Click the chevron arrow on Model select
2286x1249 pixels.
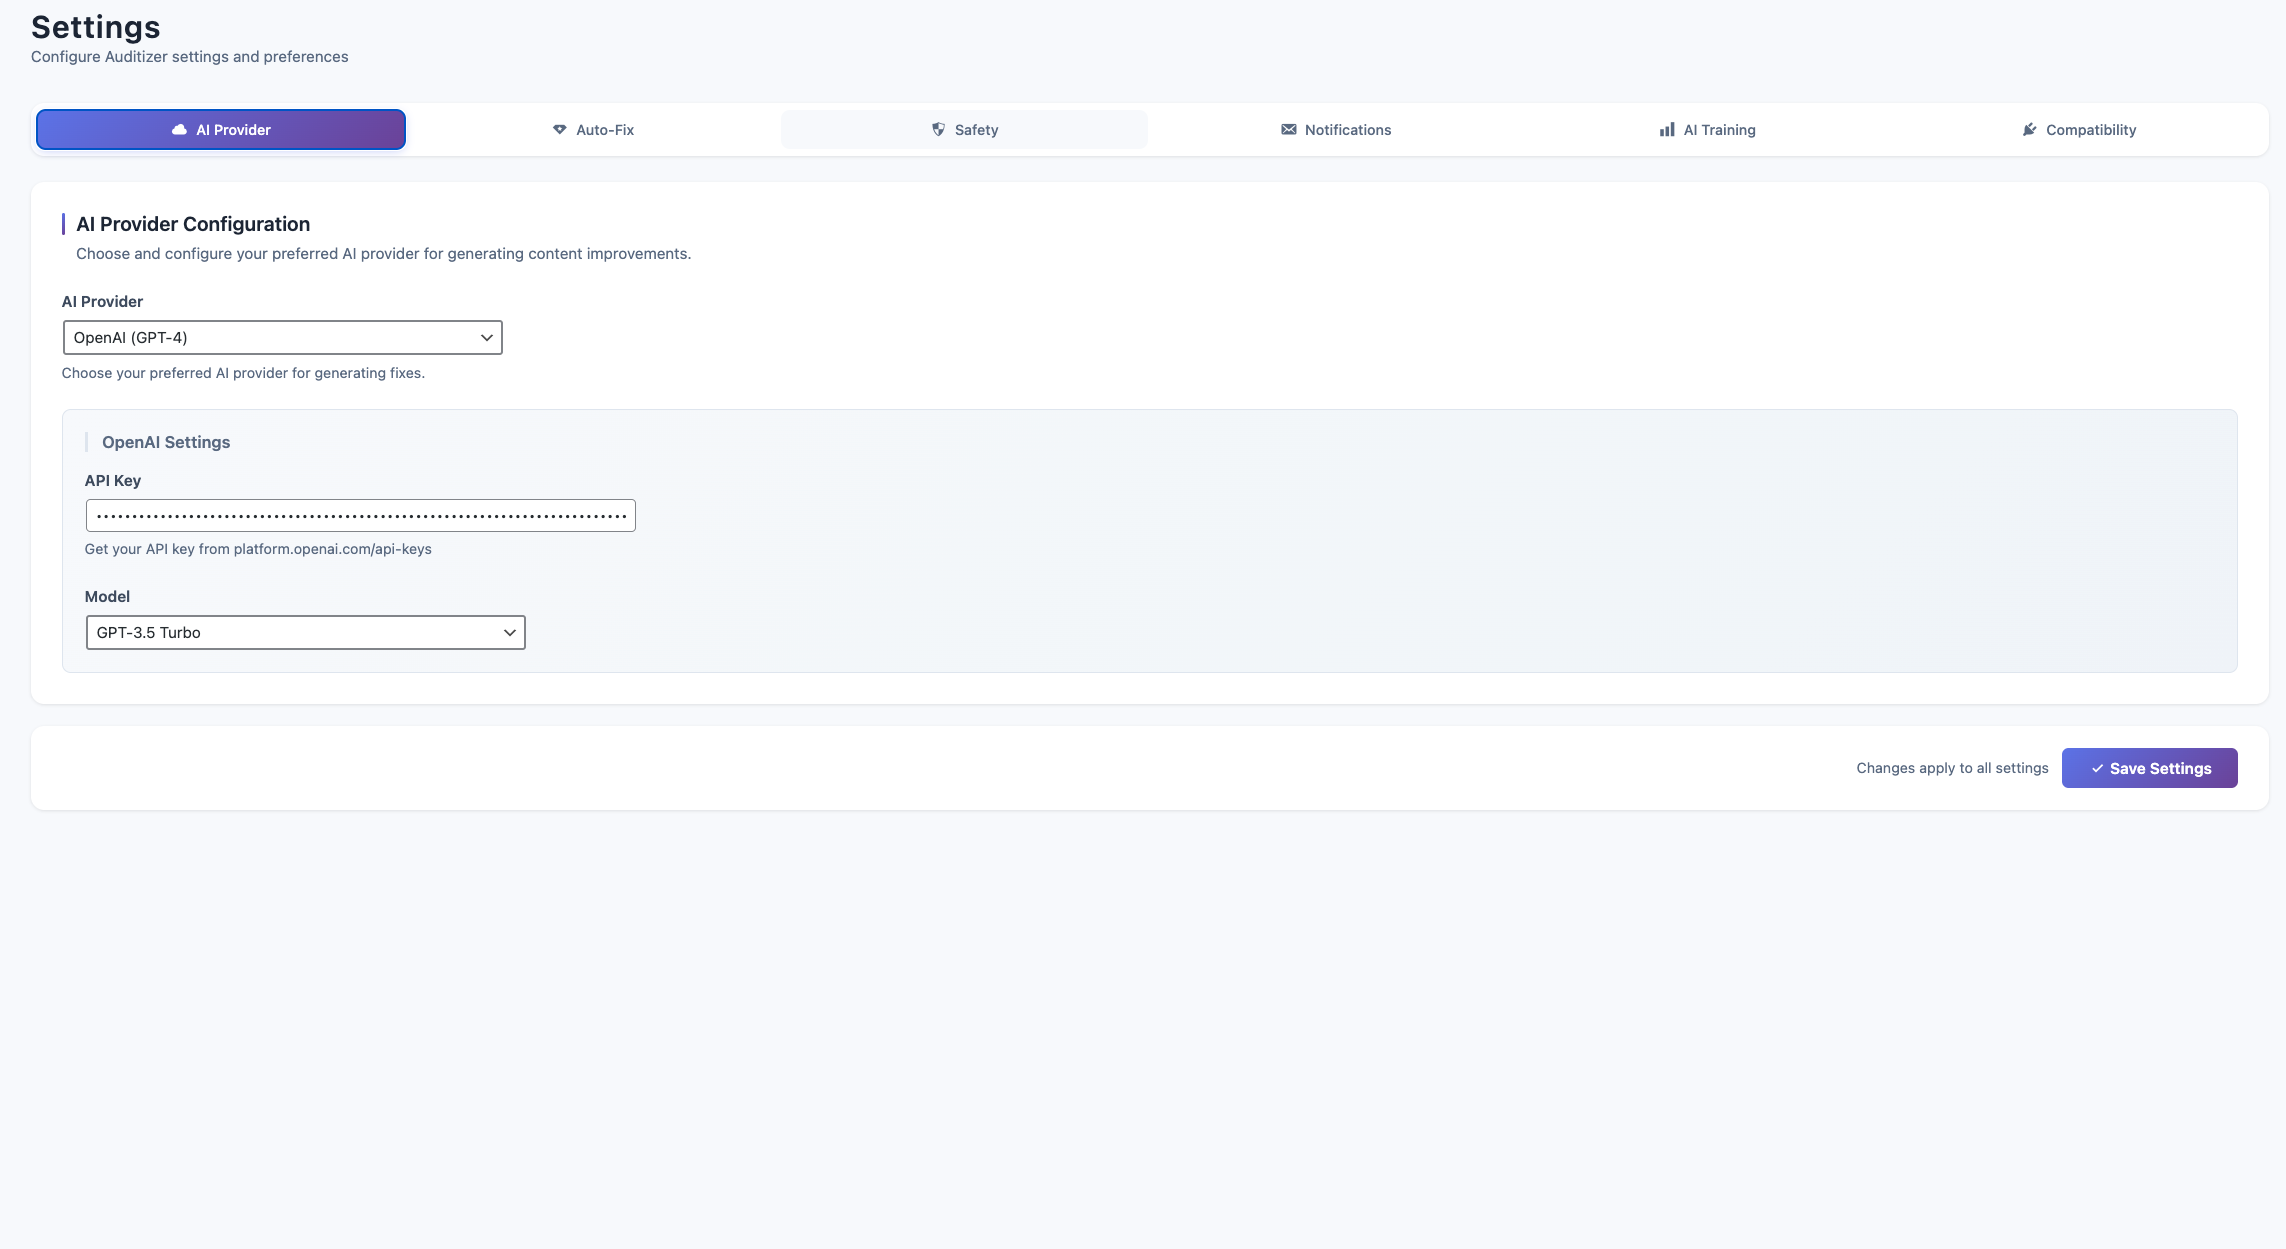pos(510,633)
